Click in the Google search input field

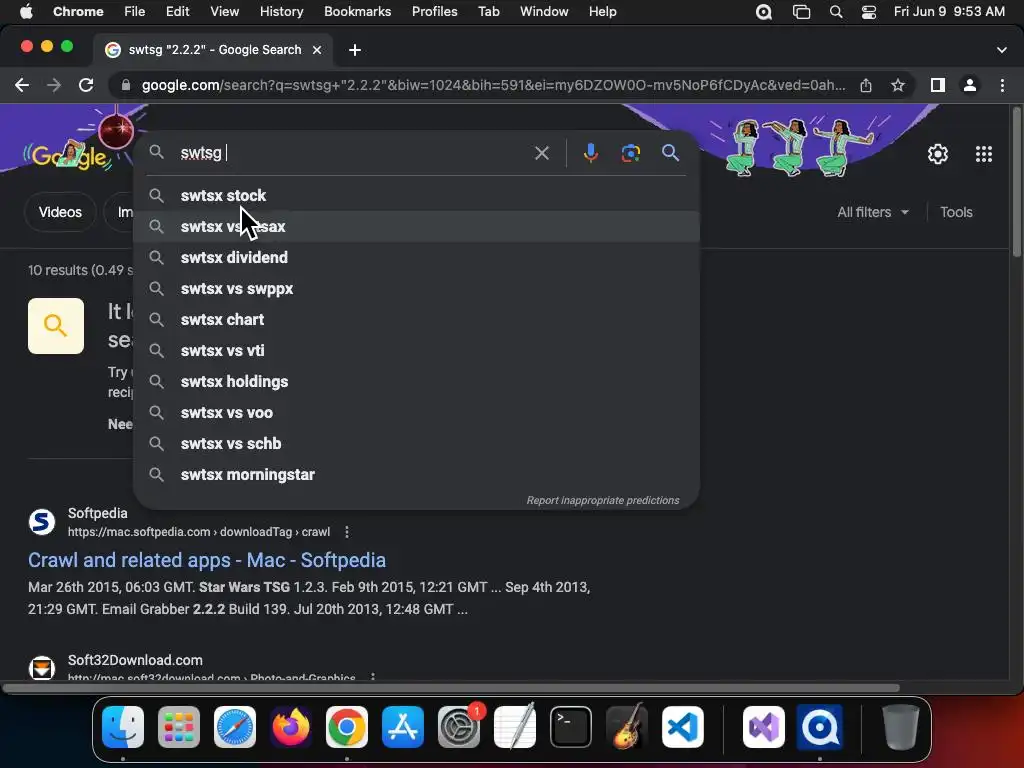coord(353,153)
